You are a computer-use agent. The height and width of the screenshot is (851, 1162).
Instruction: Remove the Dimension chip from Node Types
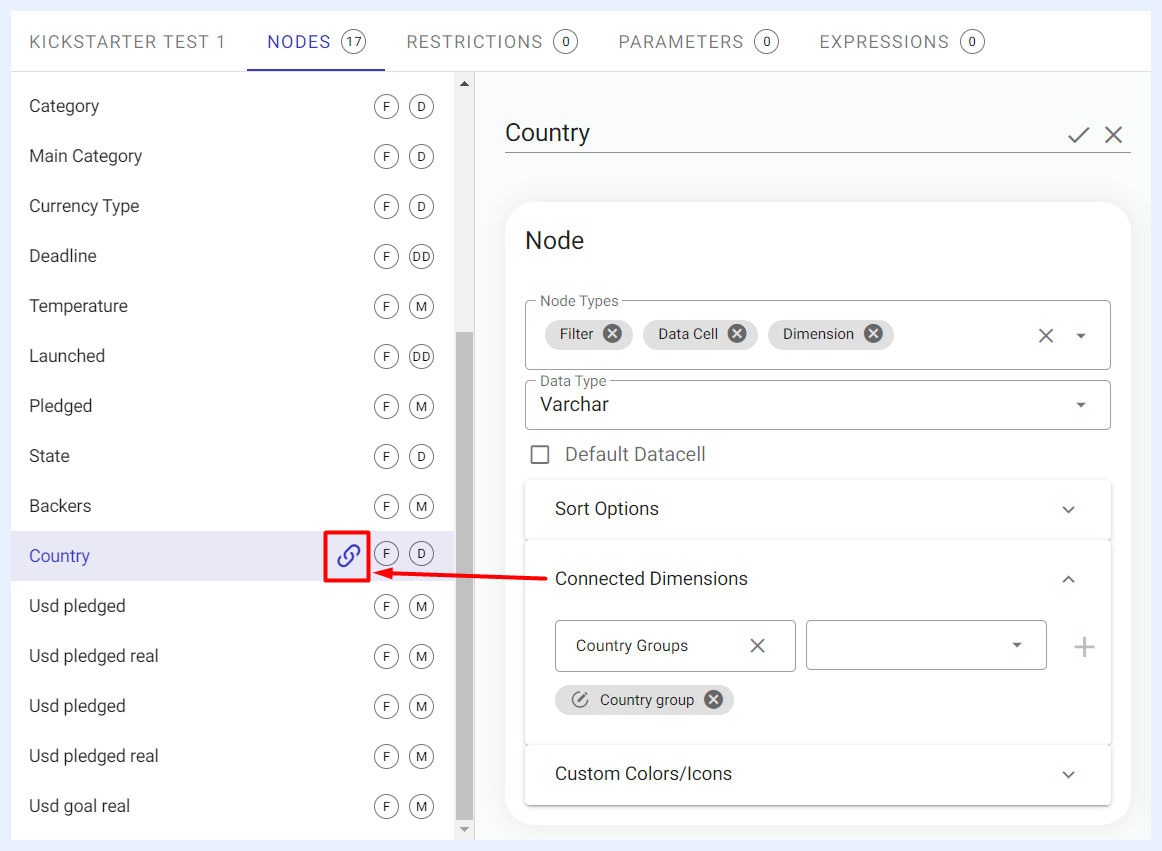(x=874, y=334)
